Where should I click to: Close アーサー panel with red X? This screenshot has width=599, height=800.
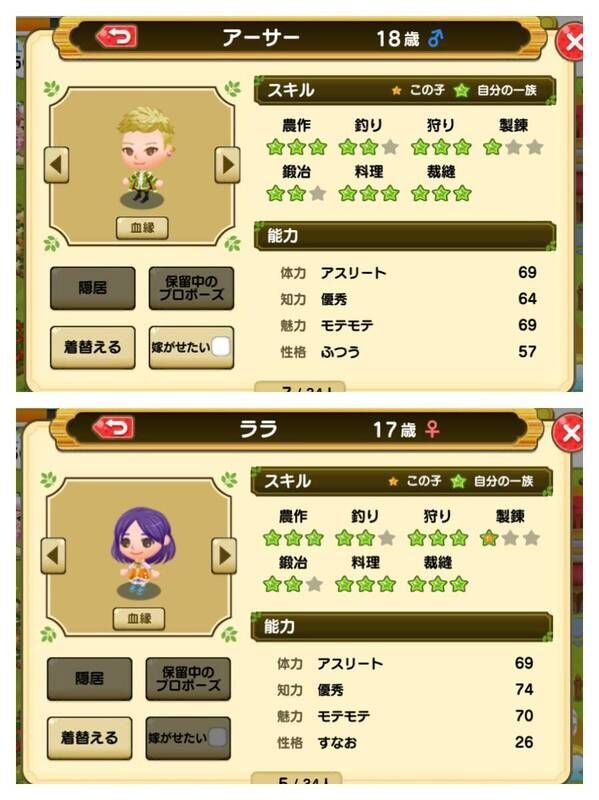point(570,42)
